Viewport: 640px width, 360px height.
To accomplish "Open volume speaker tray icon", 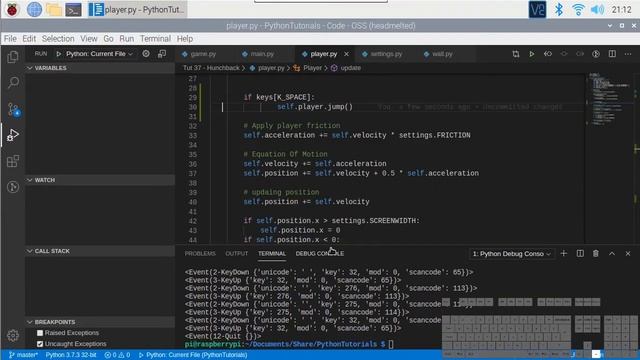I will pos(597,9).
